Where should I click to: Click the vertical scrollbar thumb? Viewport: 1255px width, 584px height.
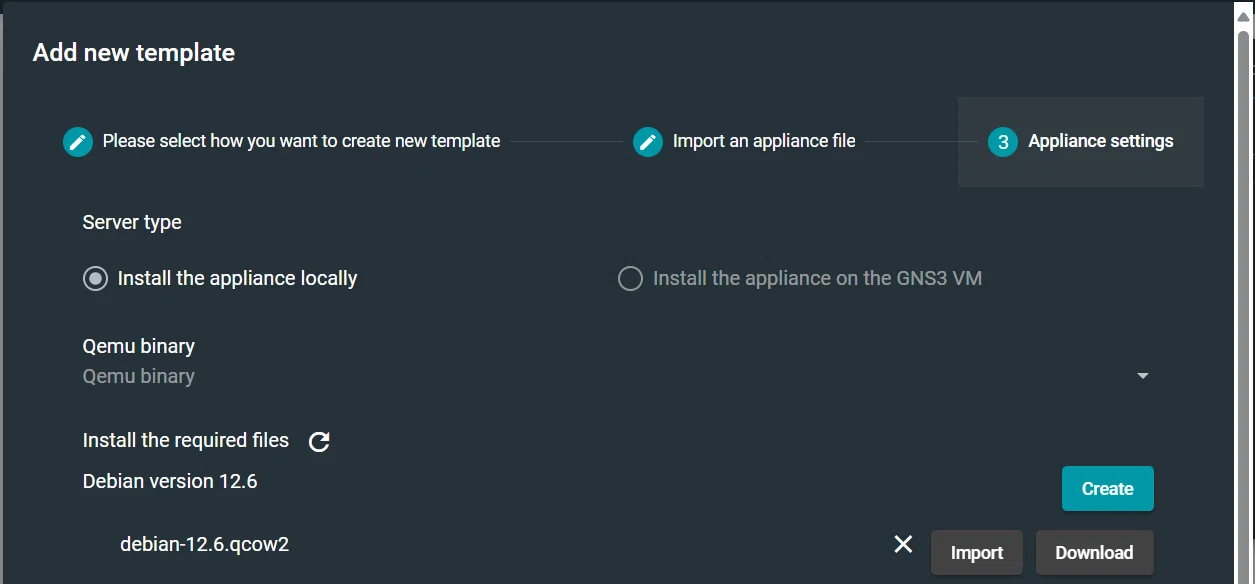1244,300
